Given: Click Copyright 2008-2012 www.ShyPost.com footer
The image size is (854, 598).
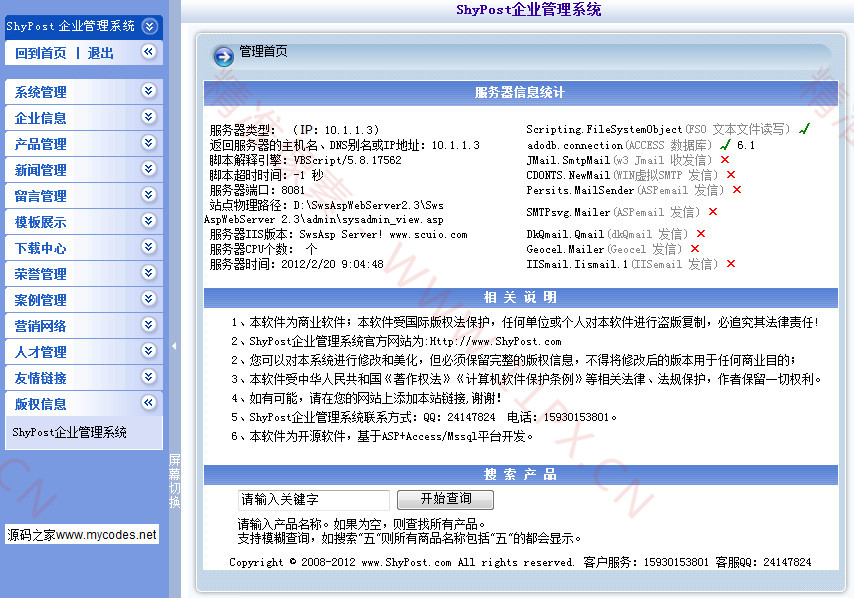Looking at the screenshot, I should [x=402, y=562].
